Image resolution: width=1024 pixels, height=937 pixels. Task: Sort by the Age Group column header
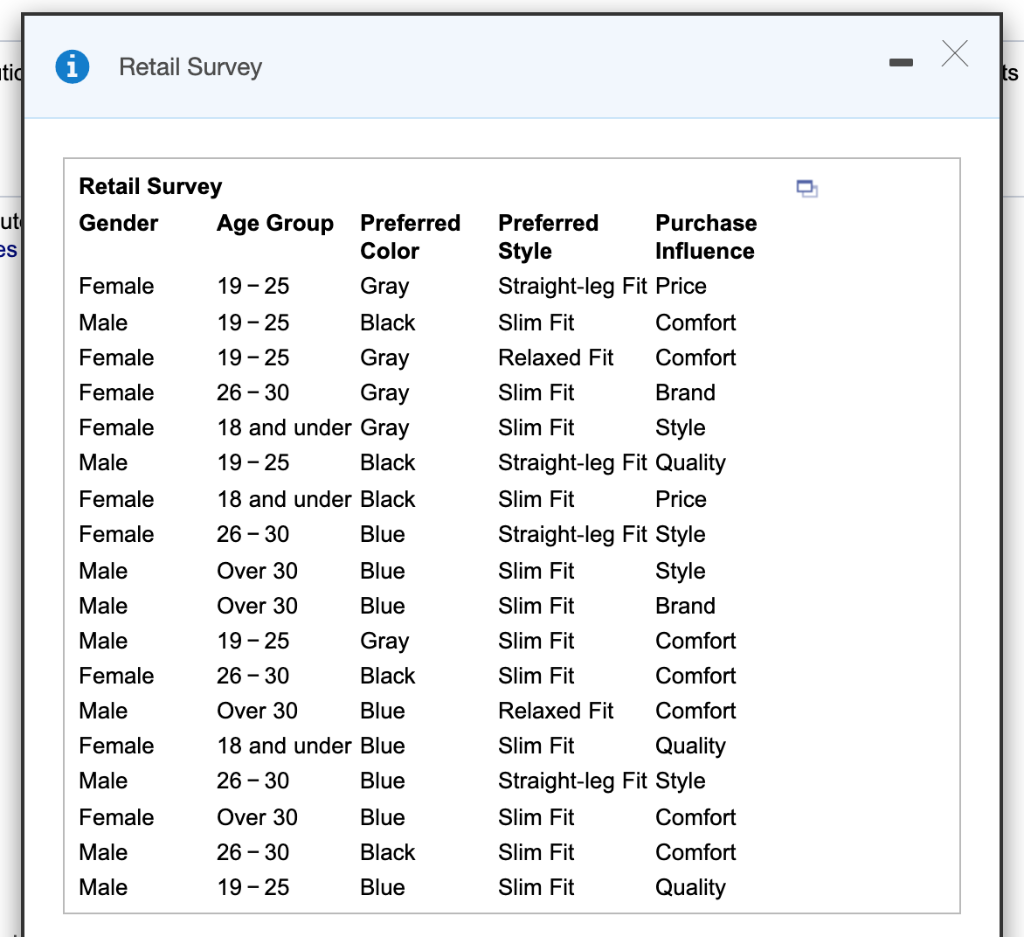point(275,223)
